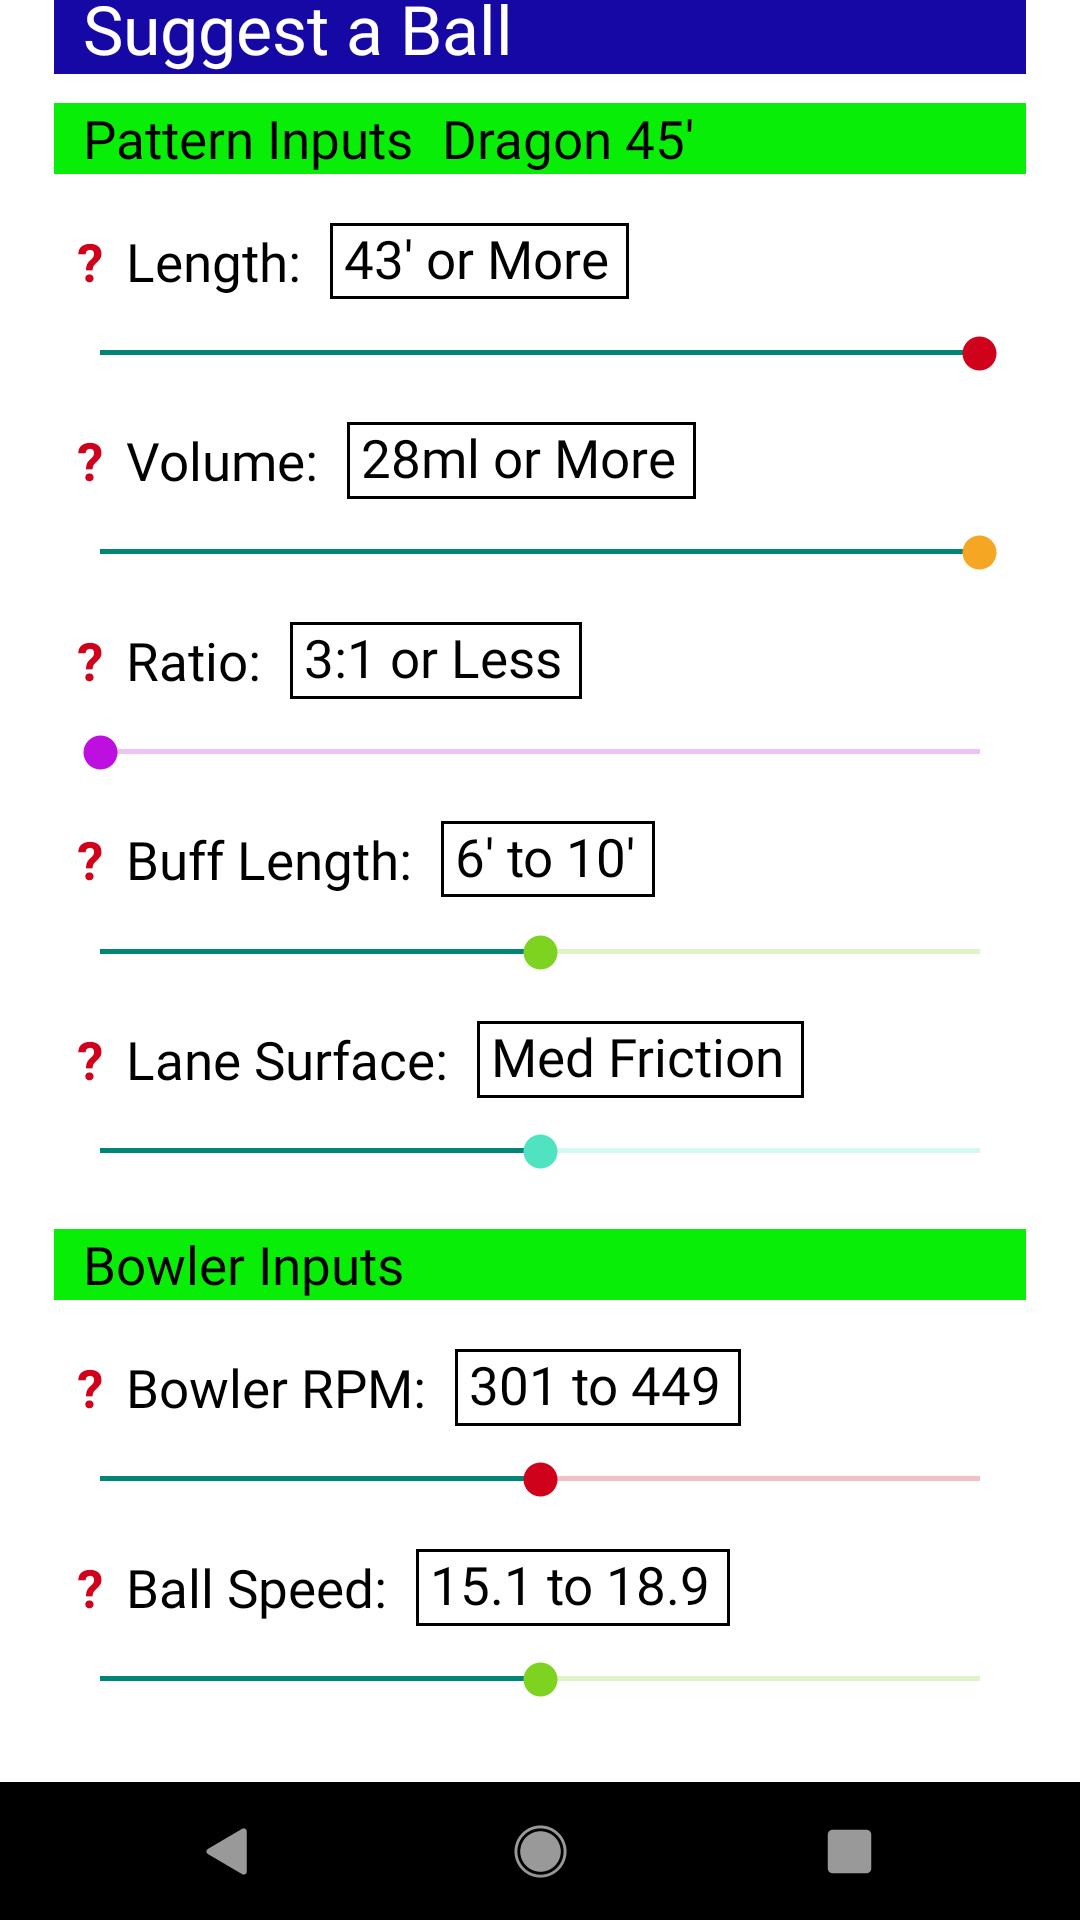Select the purple Ratio slider knob
This screenshot has height=1920, width=1080.
(101, 752)
